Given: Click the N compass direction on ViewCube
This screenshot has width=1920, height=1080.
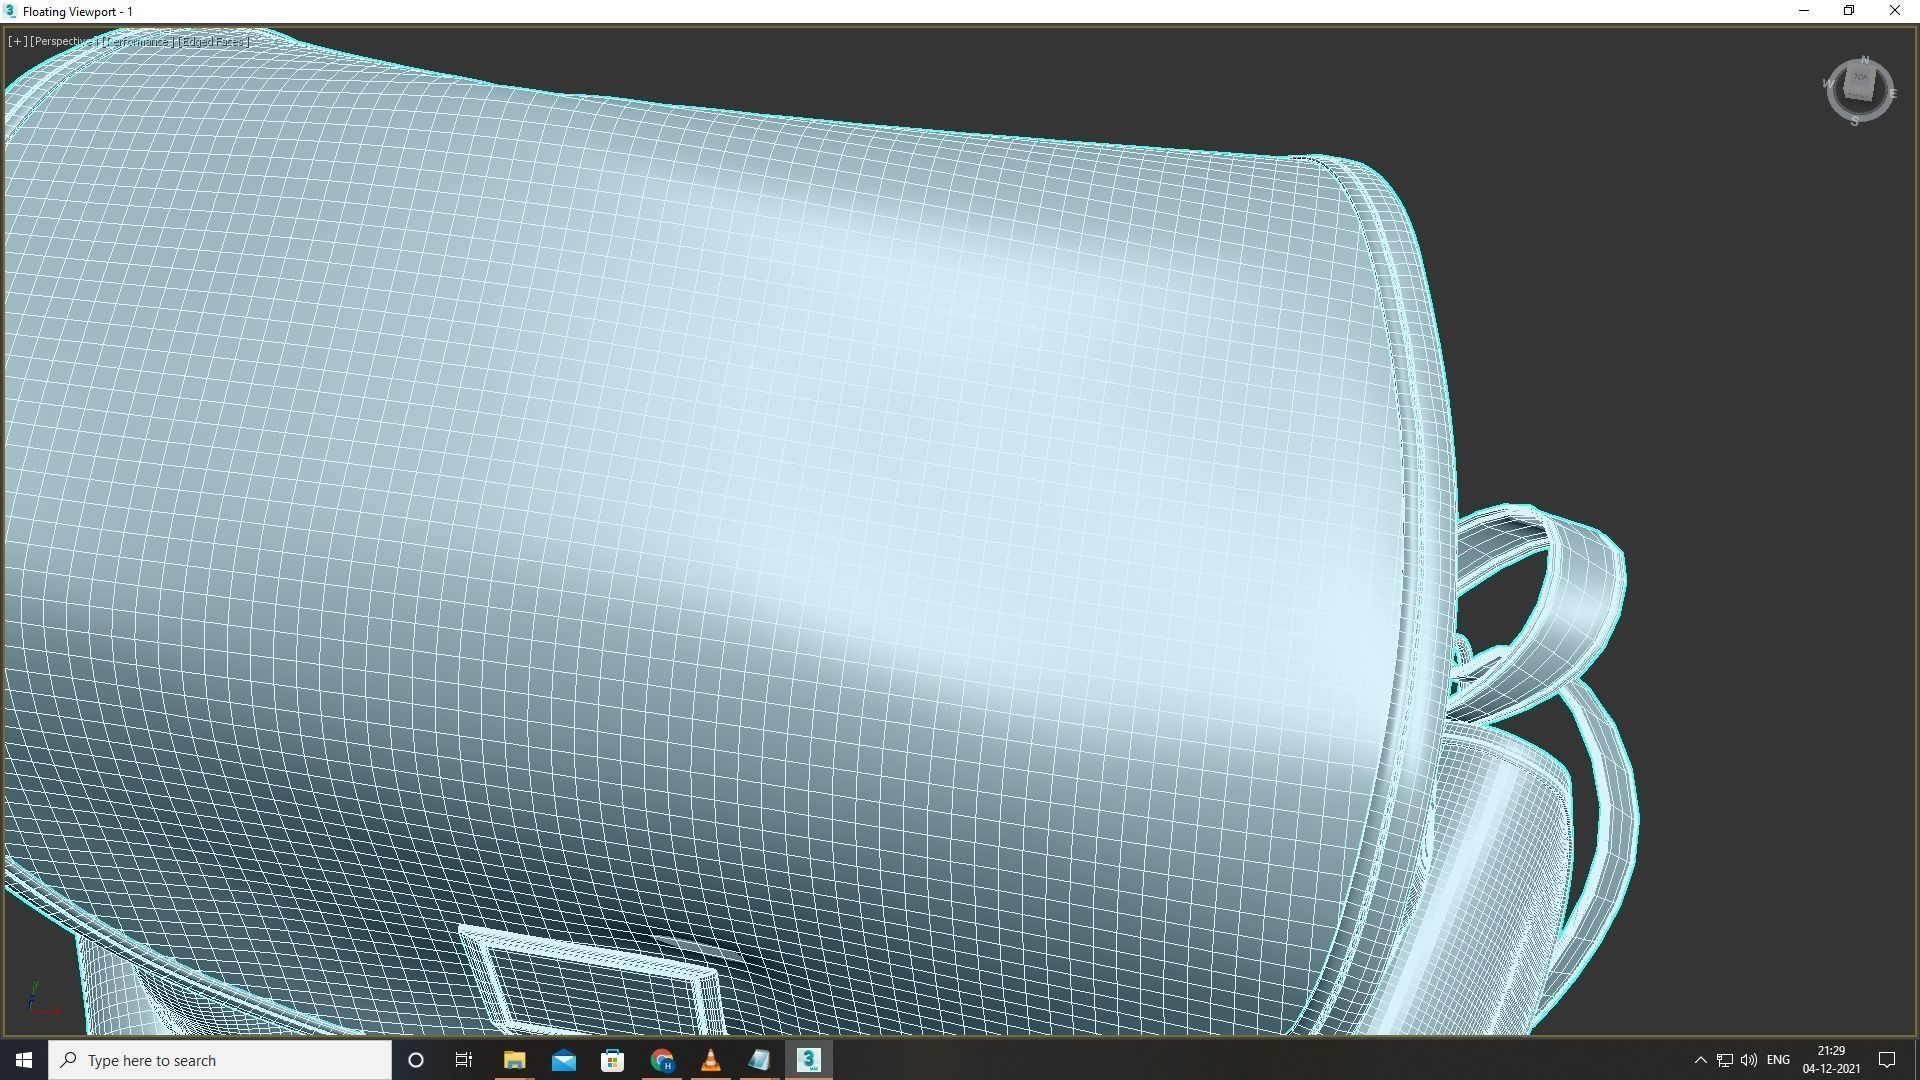Looking at the screenshot, I should (1865, 60).
